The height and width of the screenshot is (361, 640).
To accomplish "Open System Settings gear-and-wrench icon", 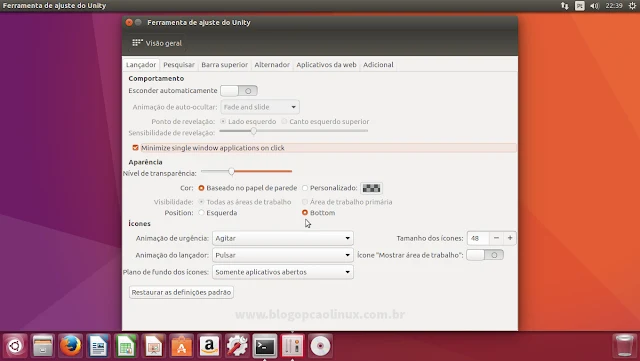I will [237, 346].
